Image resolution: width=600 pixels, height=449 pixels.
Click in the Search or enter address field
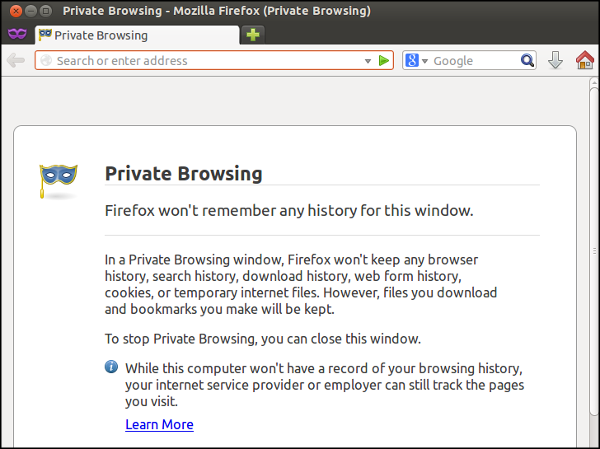click(200, 61)
